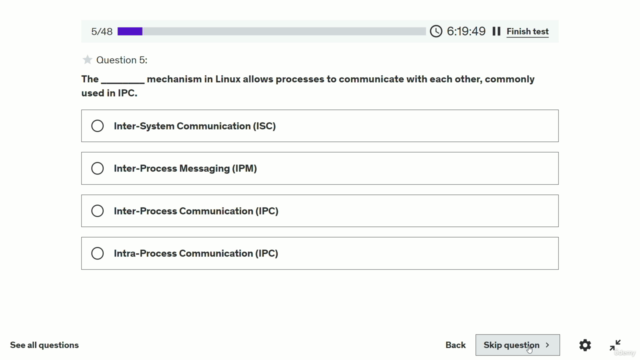The image size is (640, 360).
Task: Choose the Inter-Process Communication (IPC) radio button
Action: (98, 211)
